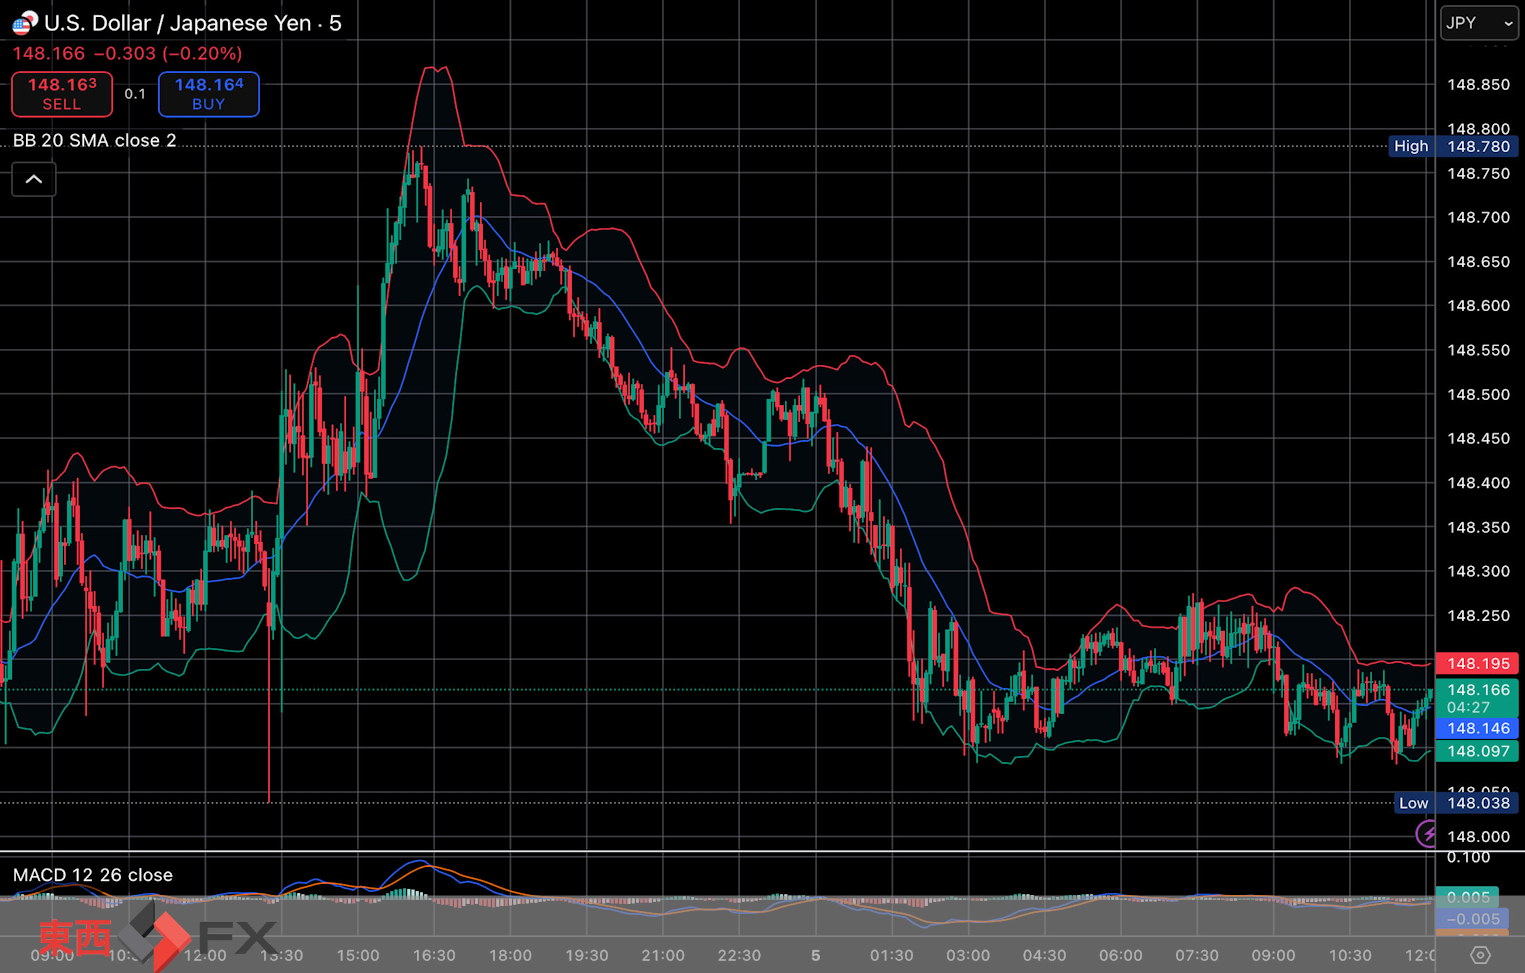The image size is (1525, 973).
Task: Open the JPY currency dropdown
Action: click(1478, 23)
